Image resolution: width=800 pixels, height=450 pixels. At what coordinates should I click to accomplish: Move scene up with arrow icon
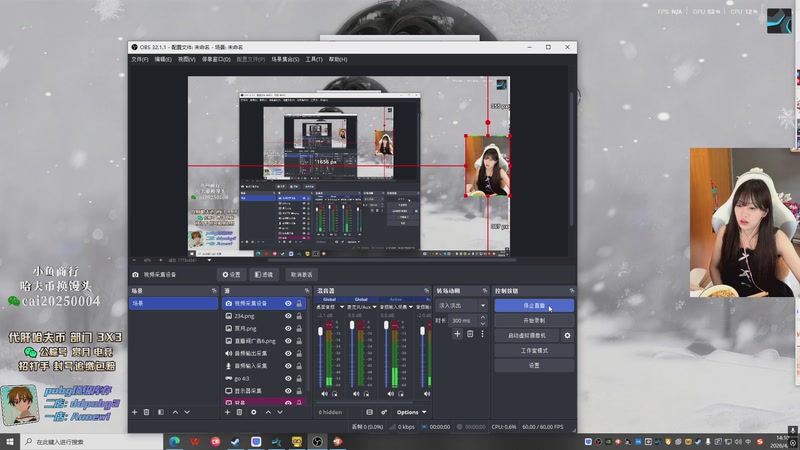pos(175,412)
